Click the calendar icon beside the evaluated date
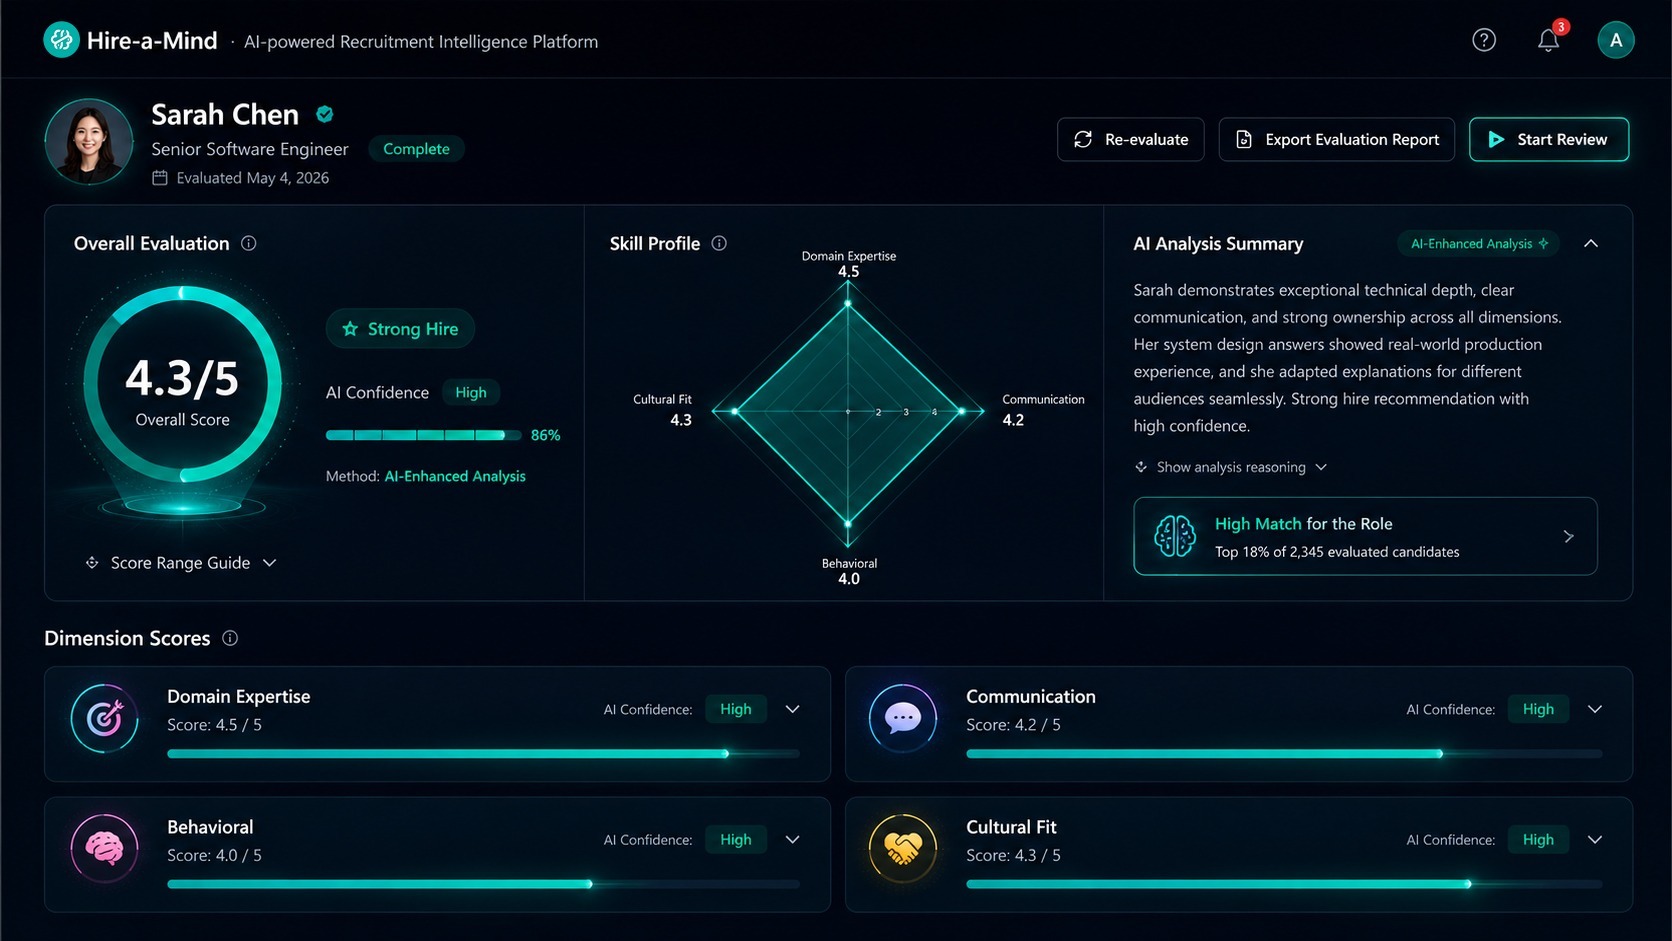This screenshot has width=1672, height=941. (x=160, y=178)
